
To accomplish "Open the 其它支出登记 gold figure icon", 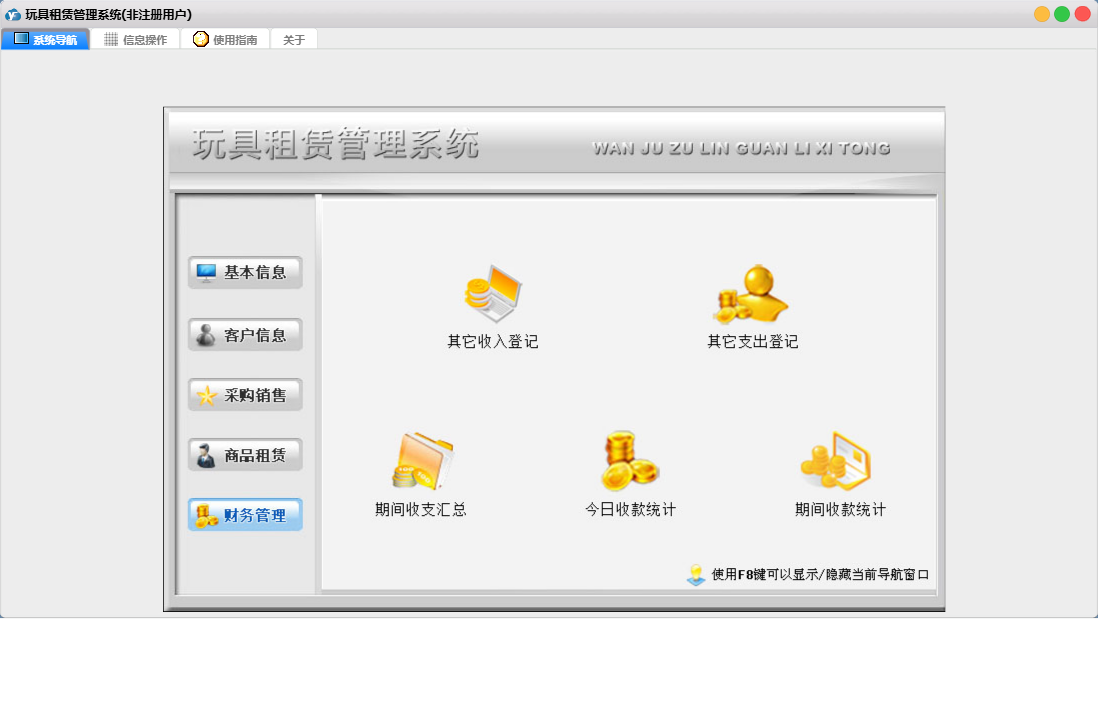I will (x=752, y=294).
